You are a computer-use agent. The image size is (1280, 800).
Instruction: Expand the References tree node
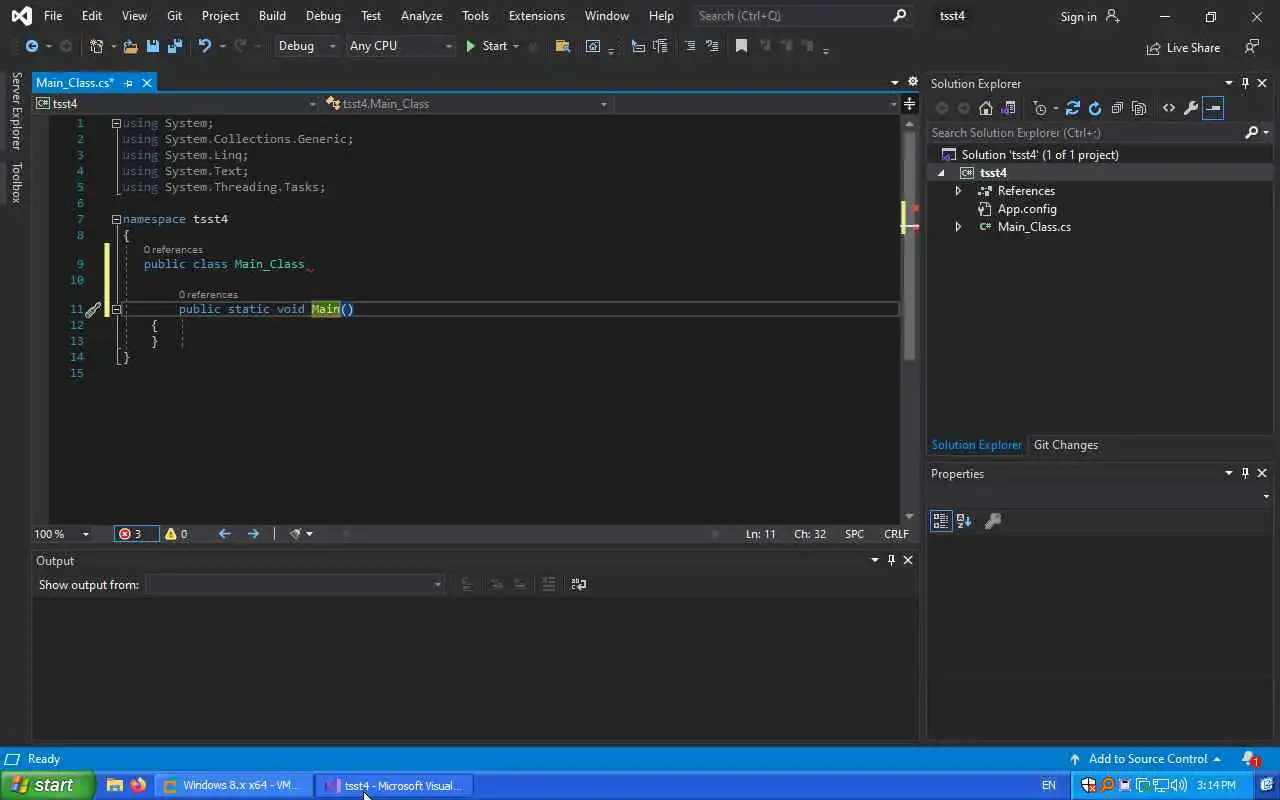pyautogui.click(x=958, y=191)
